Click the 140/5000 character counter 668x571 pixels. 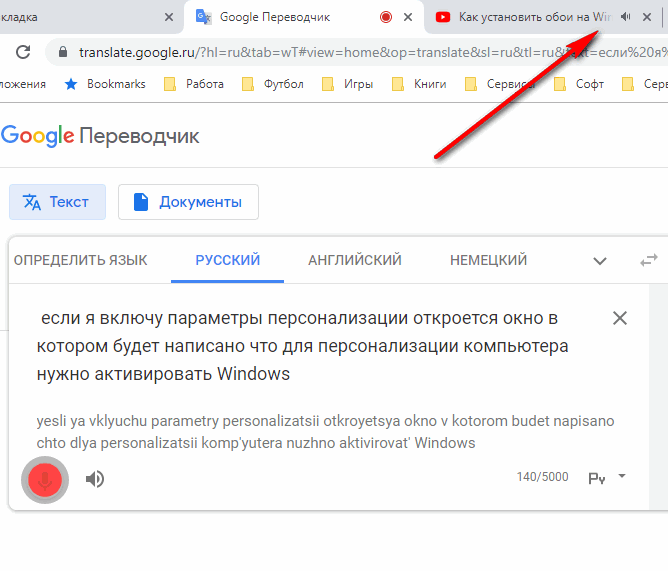point(542,476)
